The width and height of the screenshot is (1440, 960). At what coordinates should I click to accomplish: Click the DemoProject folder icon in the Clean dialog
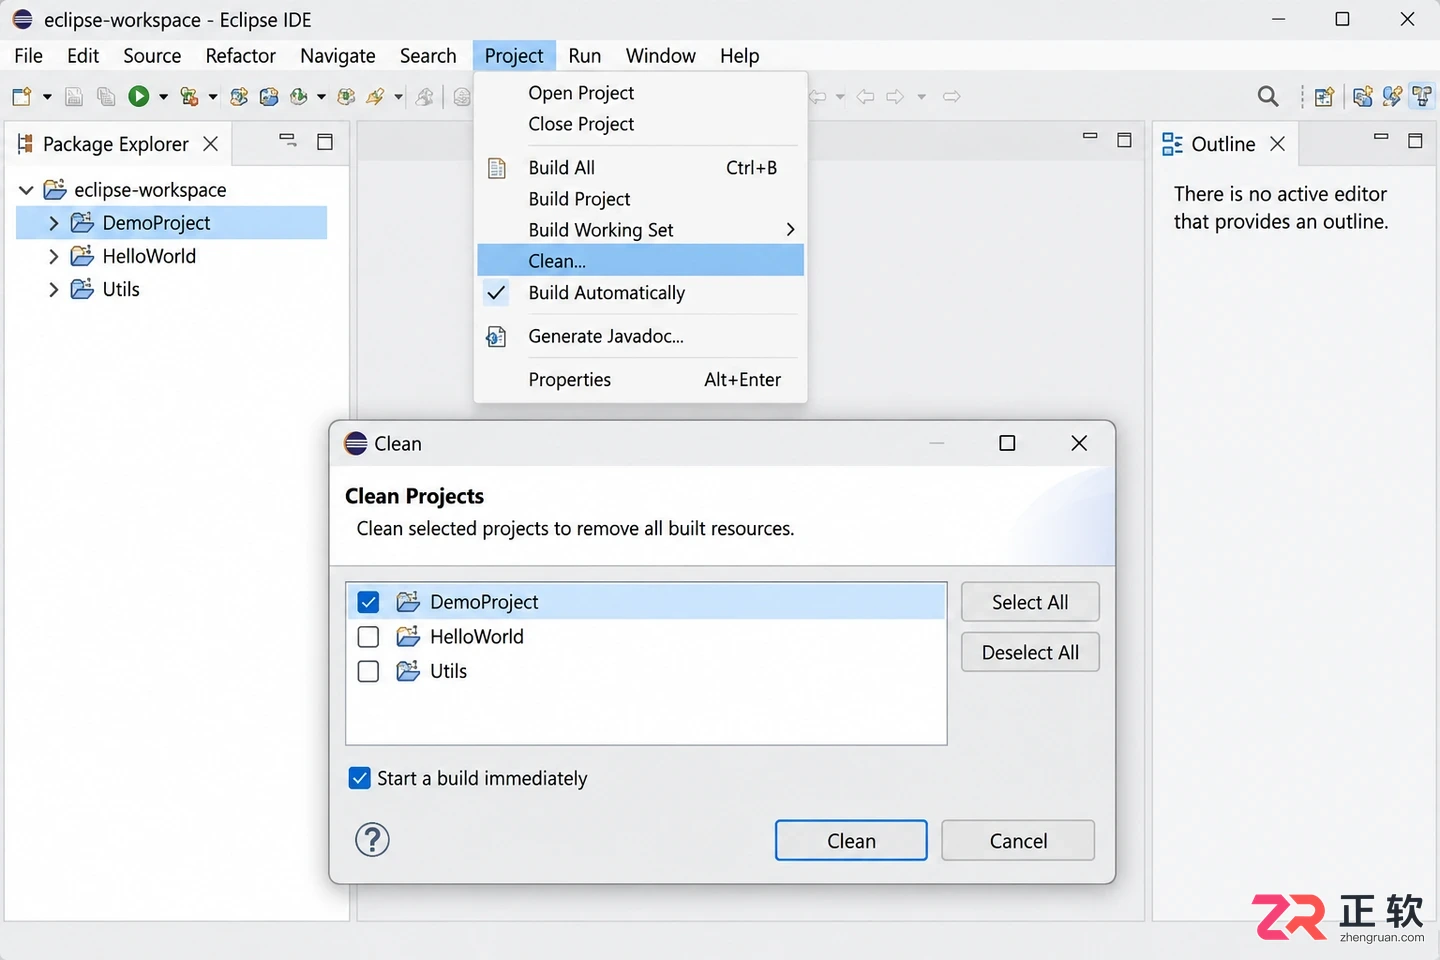click(408, 602)
